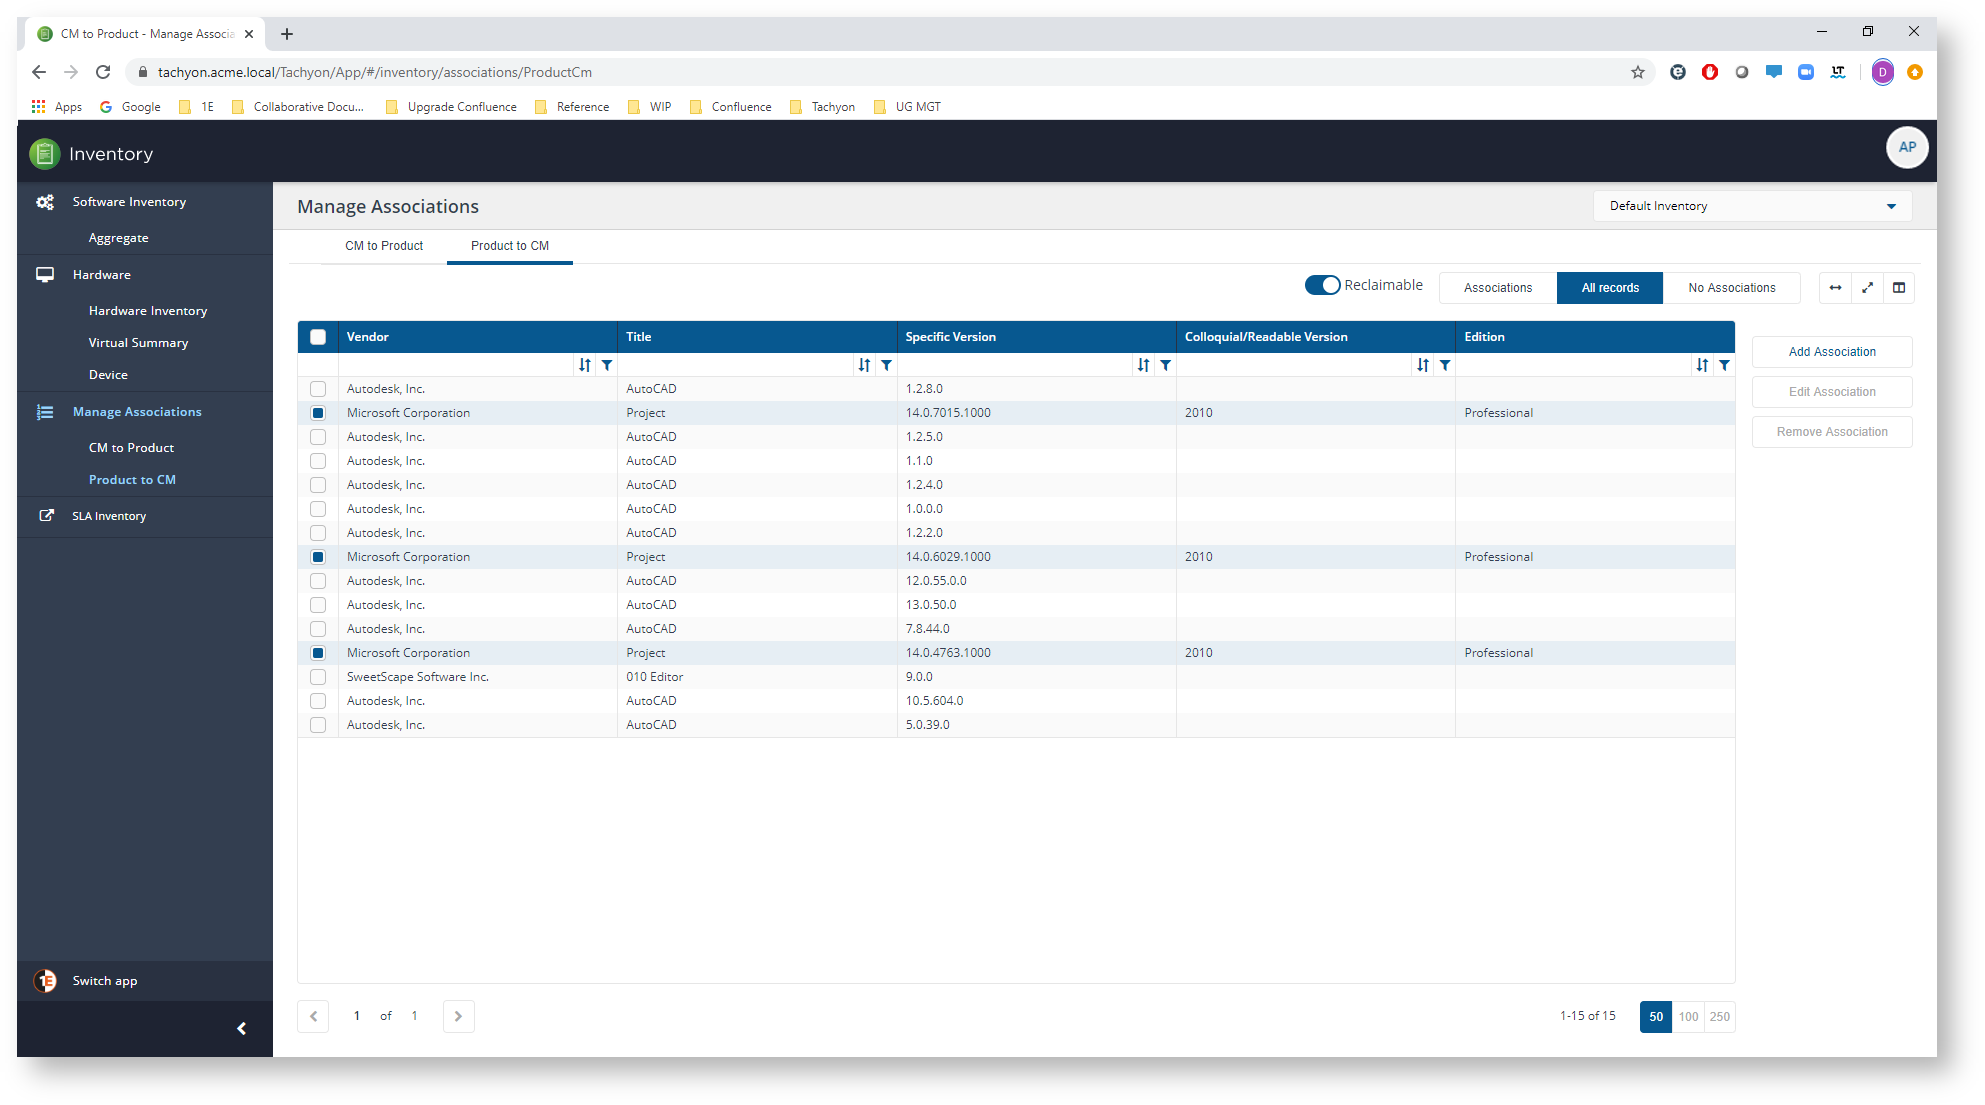Click the Switch app icon at bottom left
Image resolution: width=1985 pixels, height=1105 pixels.
click(x=45, y=980)
